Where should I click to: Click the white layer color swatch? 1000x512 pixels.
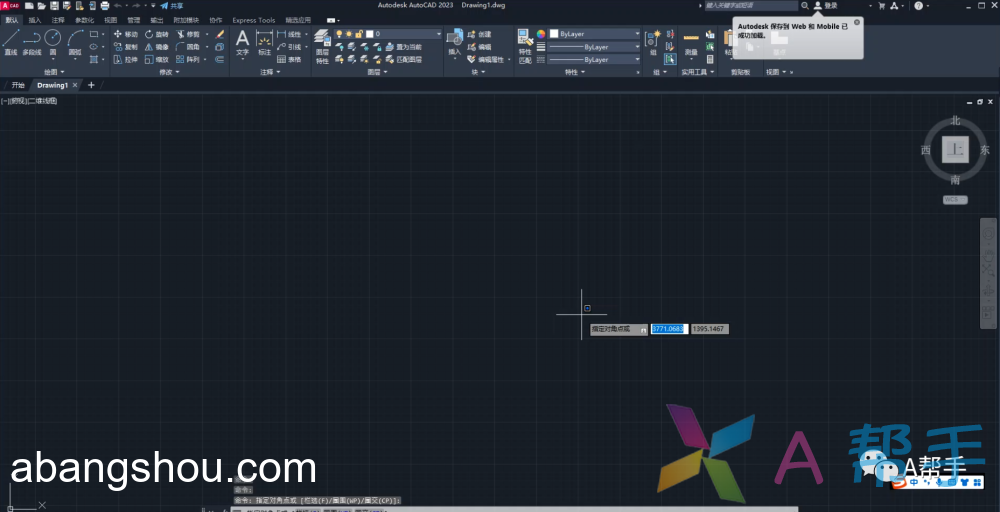point(371,34)
